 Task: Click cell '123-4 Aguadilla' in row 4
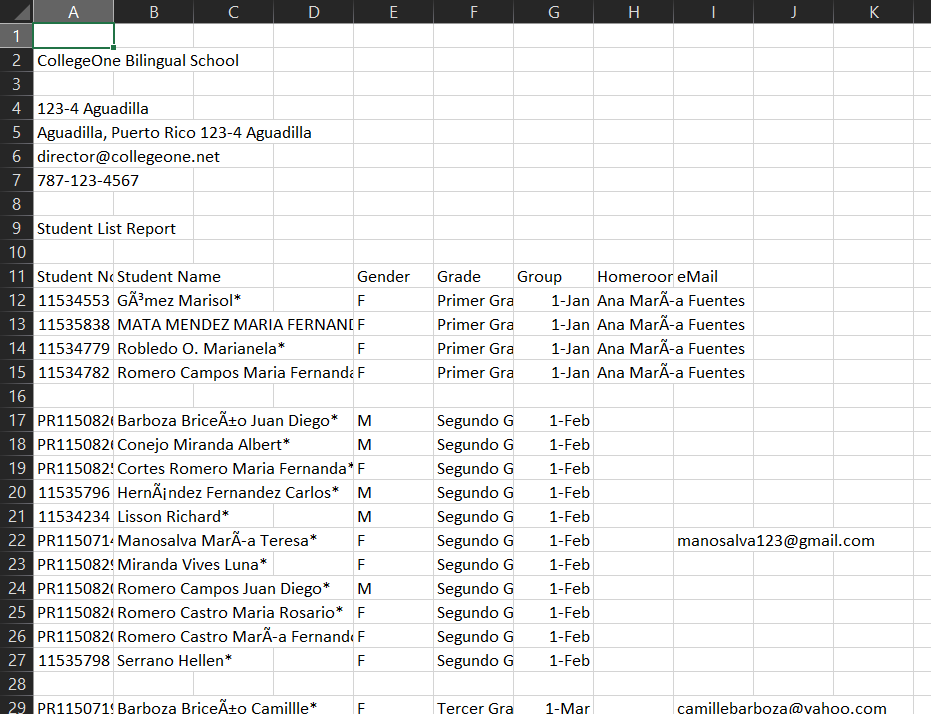[x=93, y=109]
